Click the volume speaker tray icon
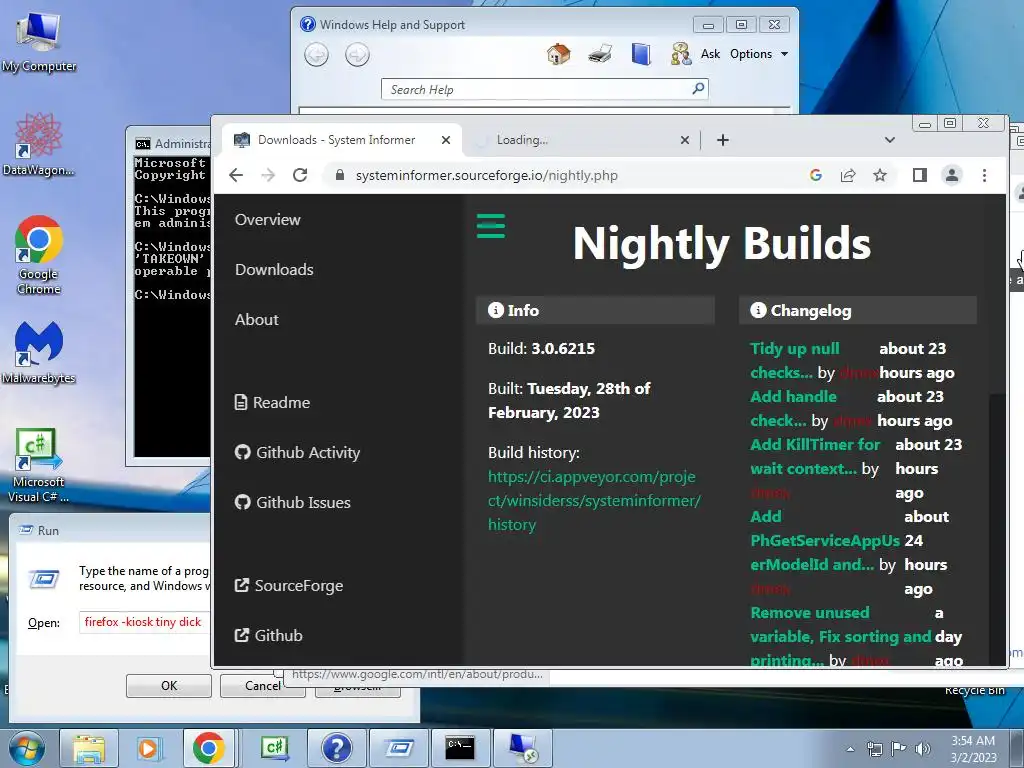Screen dimensions: 1024x768 (923, 749)
